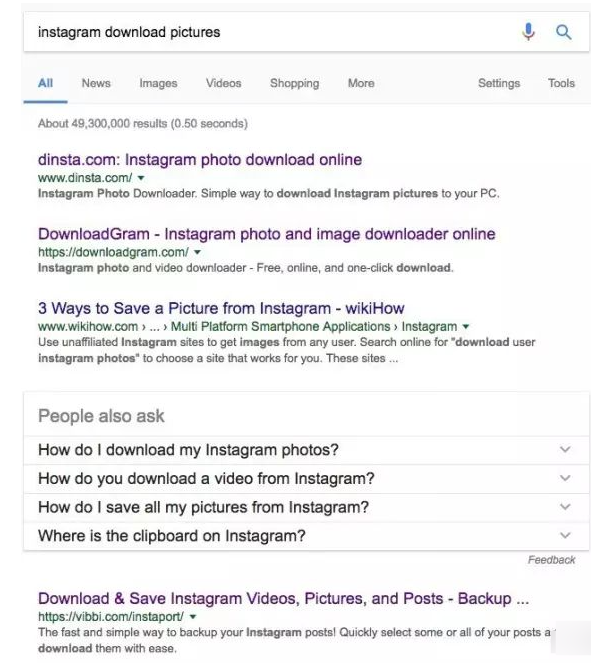Open the vibbi Download & Save Instagram Videos result
Image resolution: width=591 pixels, height=663 pixels.
tap(283, 599)
